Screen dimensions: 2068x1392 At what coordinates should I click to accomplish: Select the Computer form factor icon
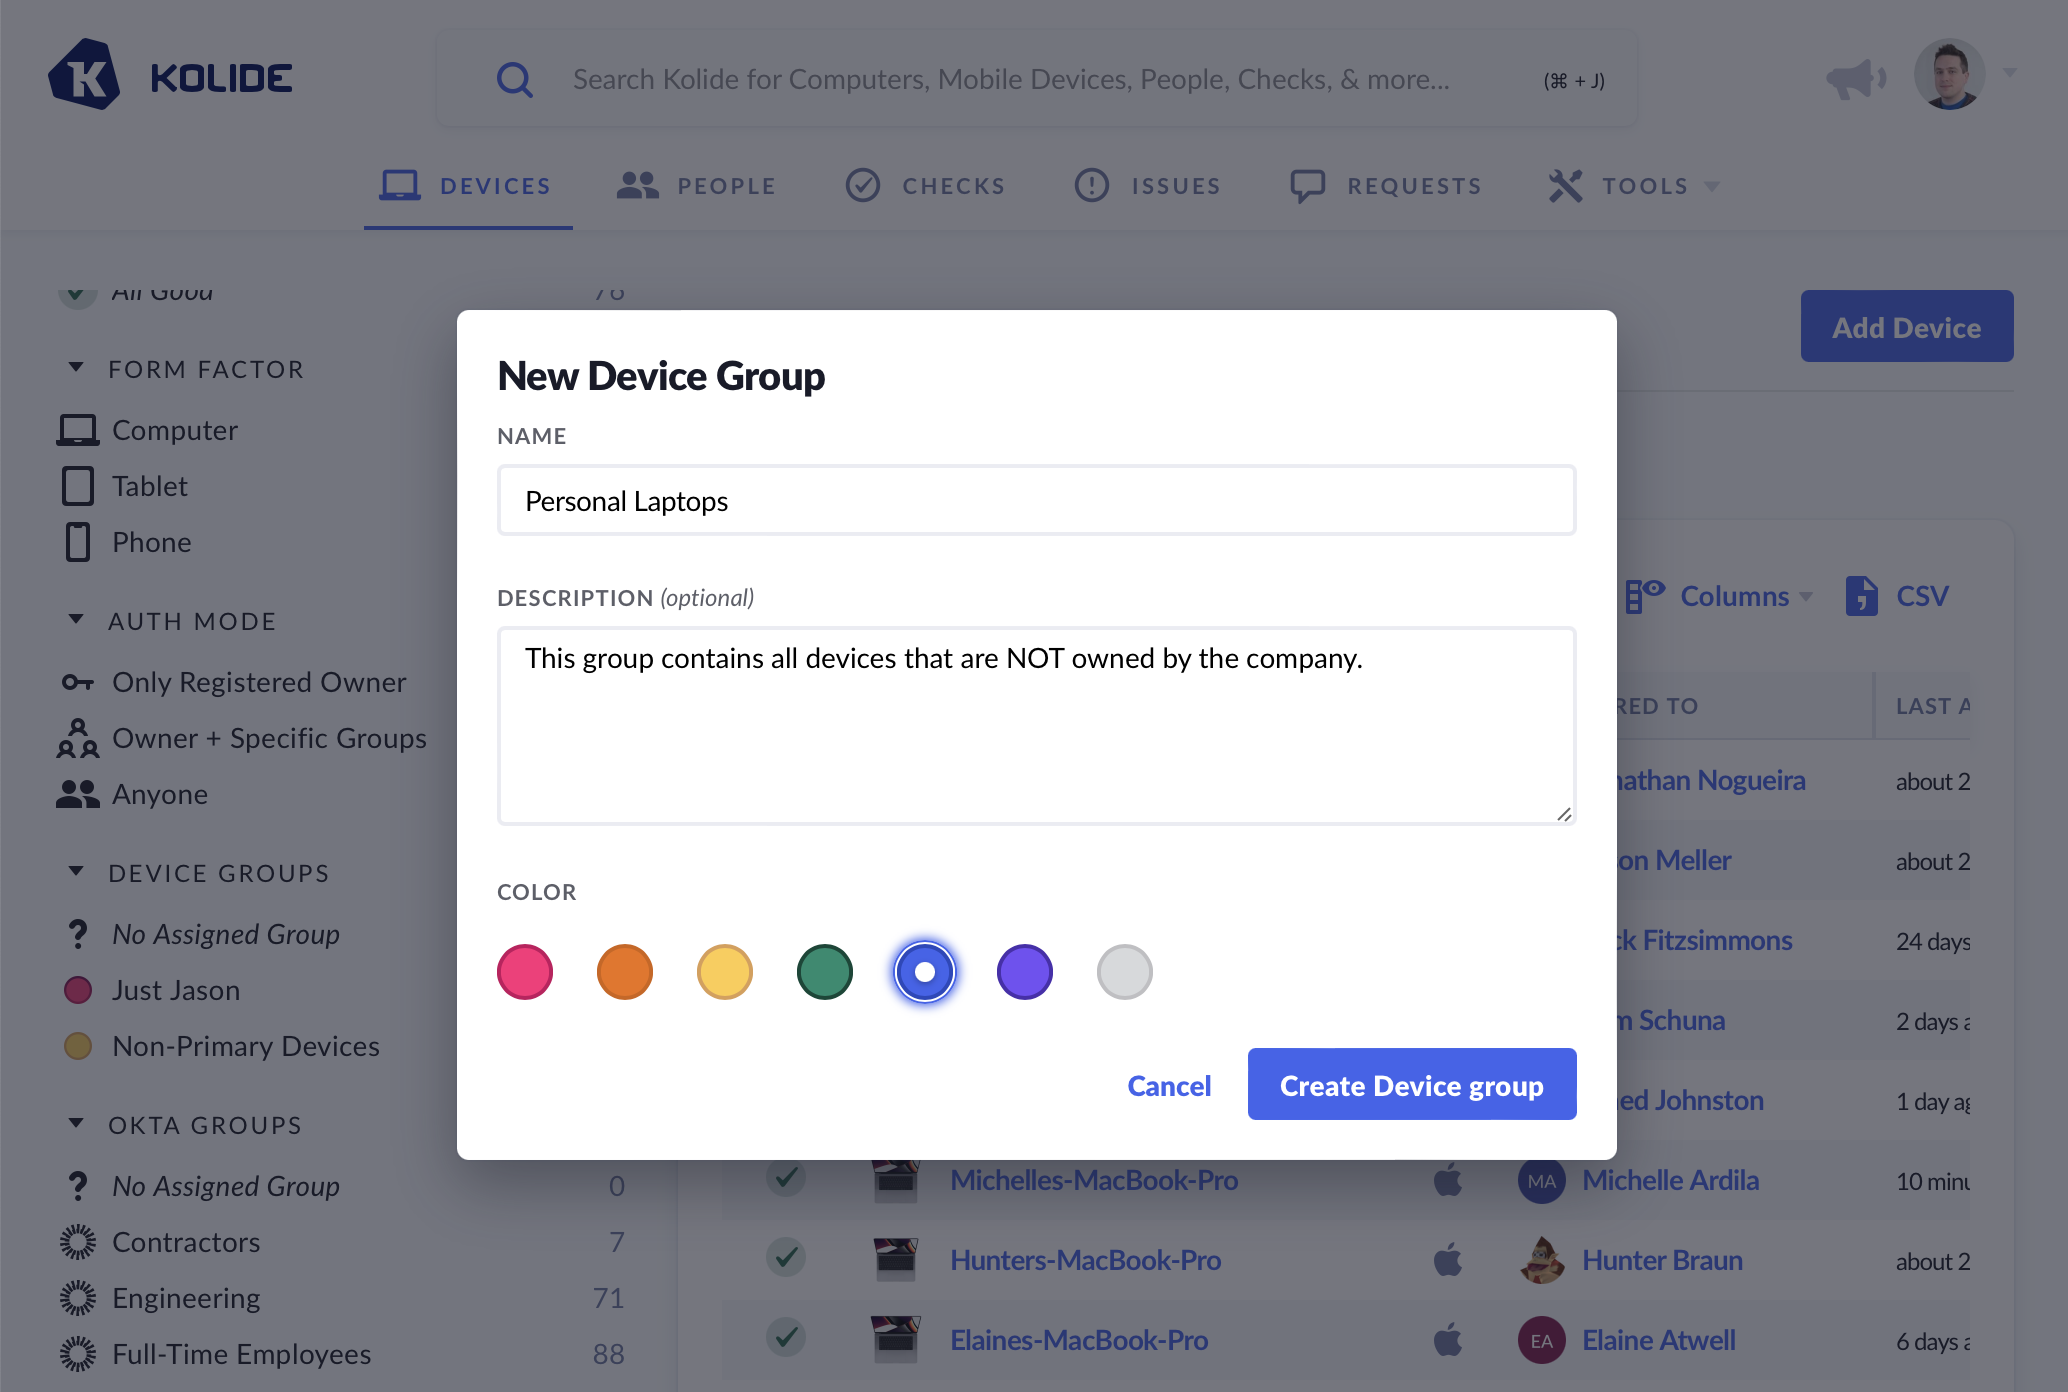point(78,430)
